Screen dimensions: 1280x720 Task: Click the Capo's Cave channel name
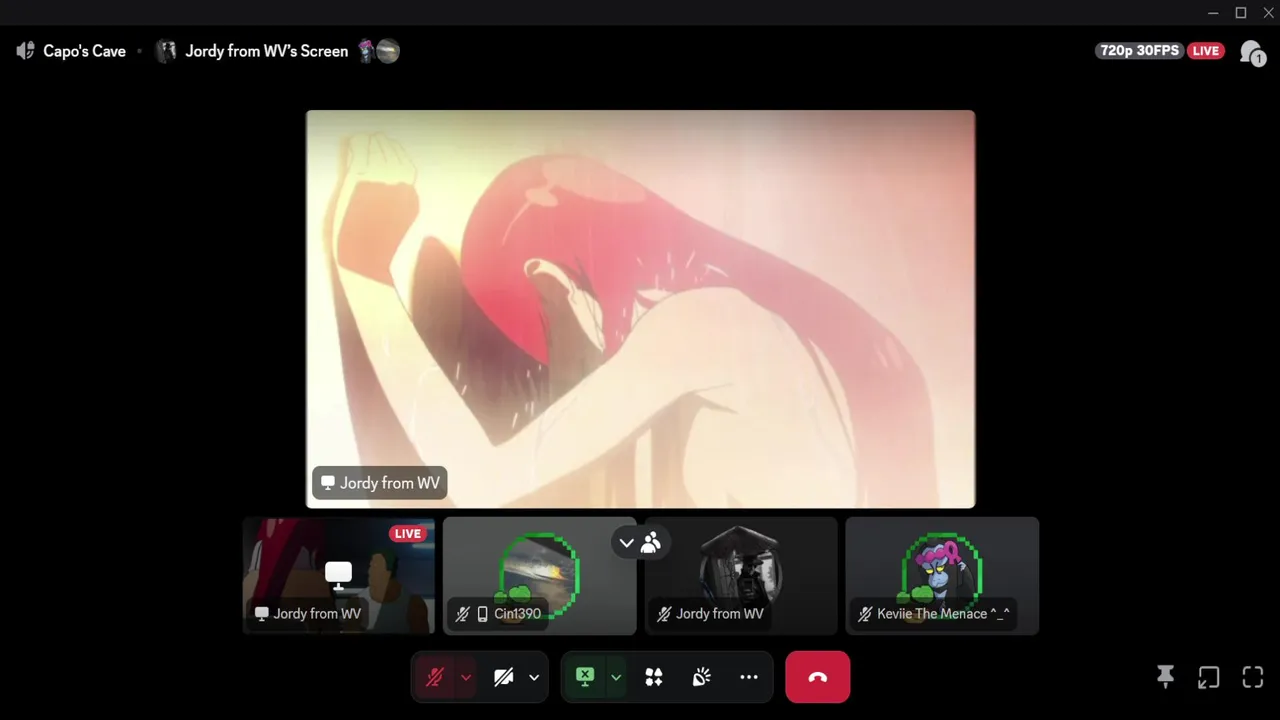pos(84,51)
